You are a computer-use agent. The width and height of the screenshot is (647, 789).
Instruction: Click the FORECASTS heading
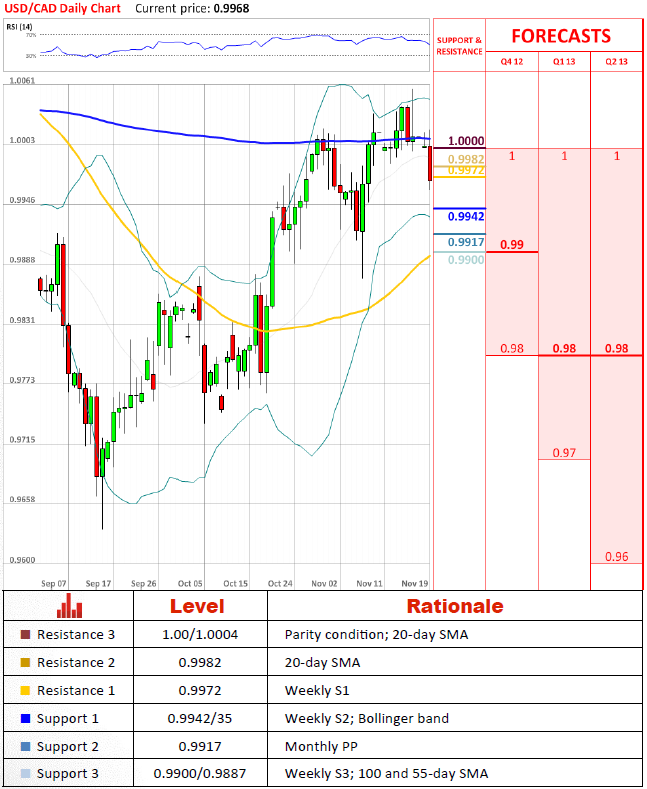tap(561, 36)
